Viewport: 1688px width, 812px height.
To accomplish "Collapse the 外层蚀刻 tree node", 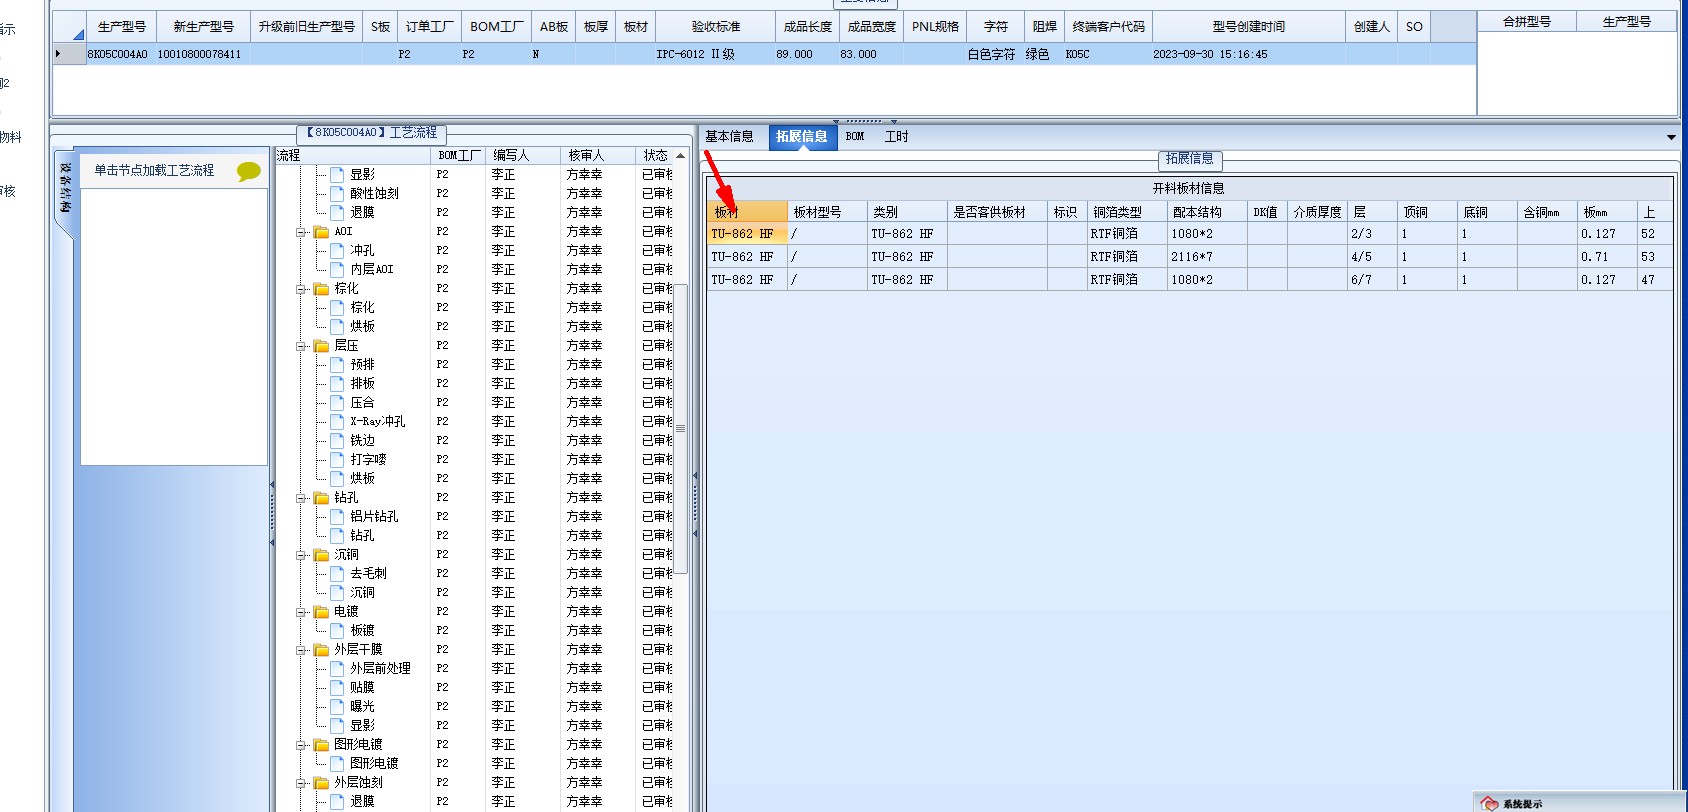I will click(x=301, y=783).
